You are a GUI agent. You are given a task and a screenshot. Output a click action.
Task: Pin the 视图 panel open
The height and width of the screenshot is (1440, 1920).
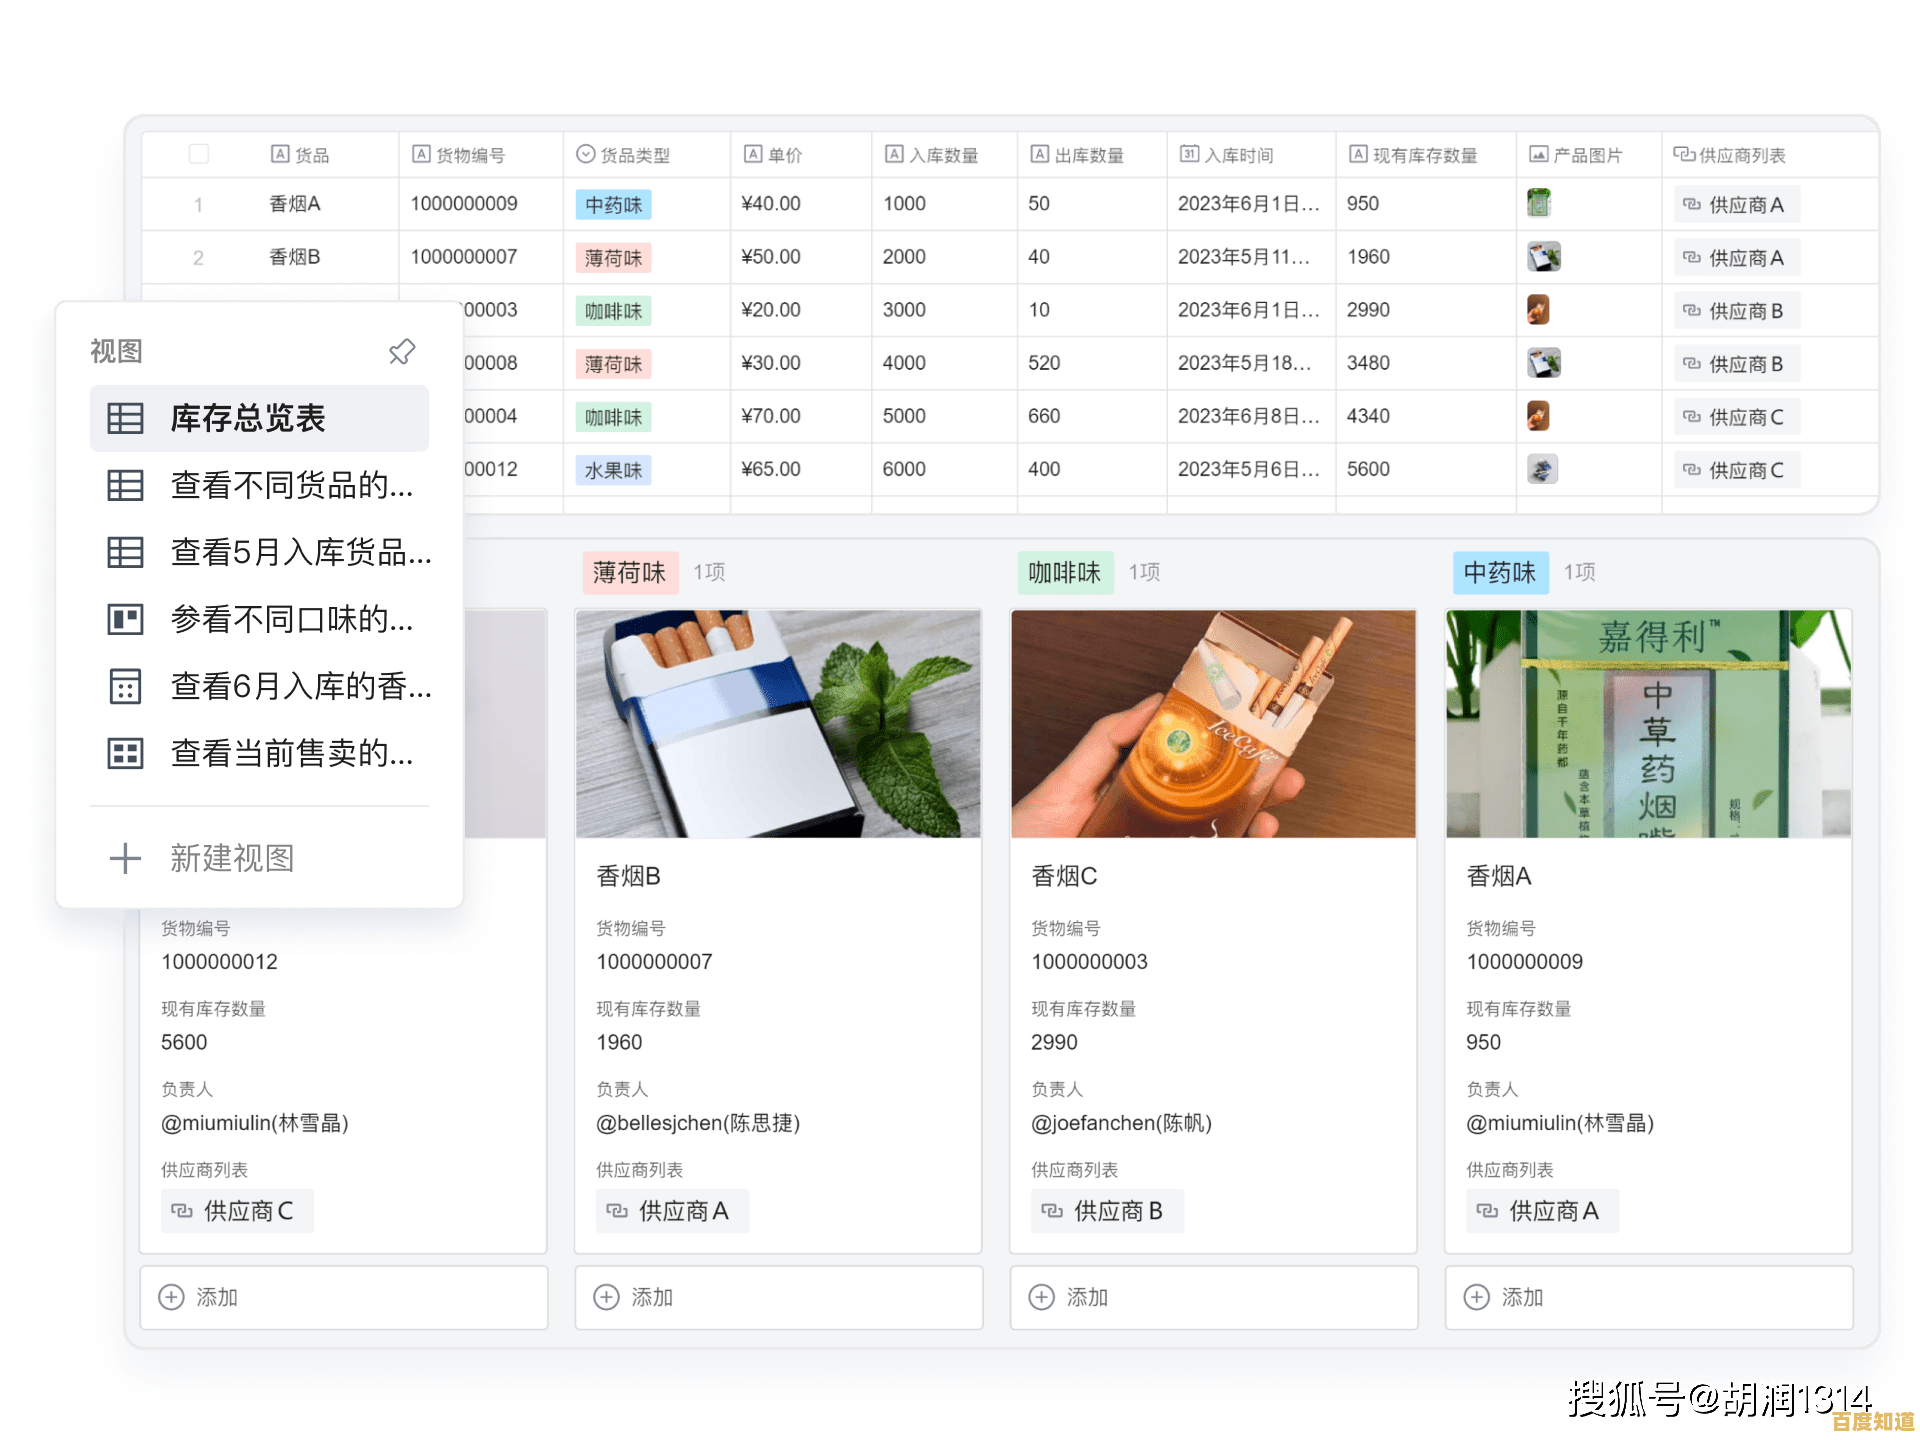pos(402,351)
